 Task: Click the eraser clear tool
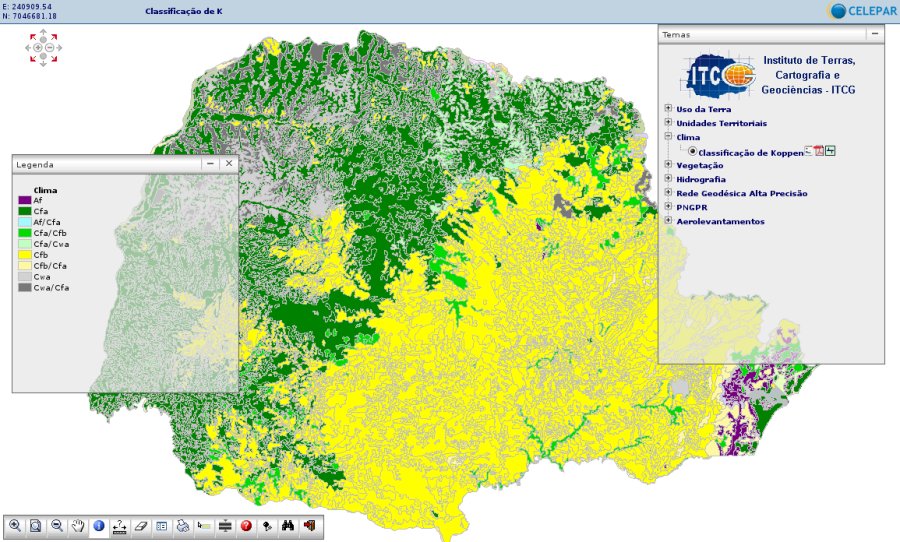point(141,525)
